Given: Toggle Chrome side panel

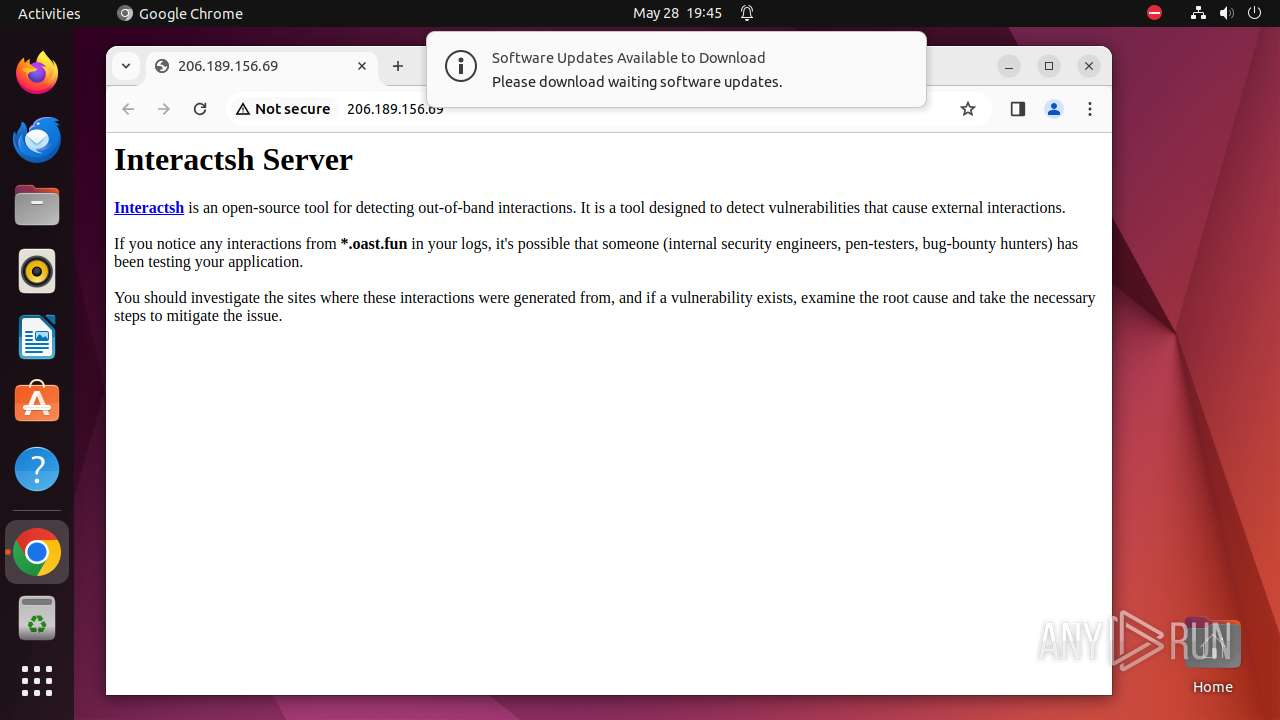Looking at the screenshot, I should tap(1018, 109).
